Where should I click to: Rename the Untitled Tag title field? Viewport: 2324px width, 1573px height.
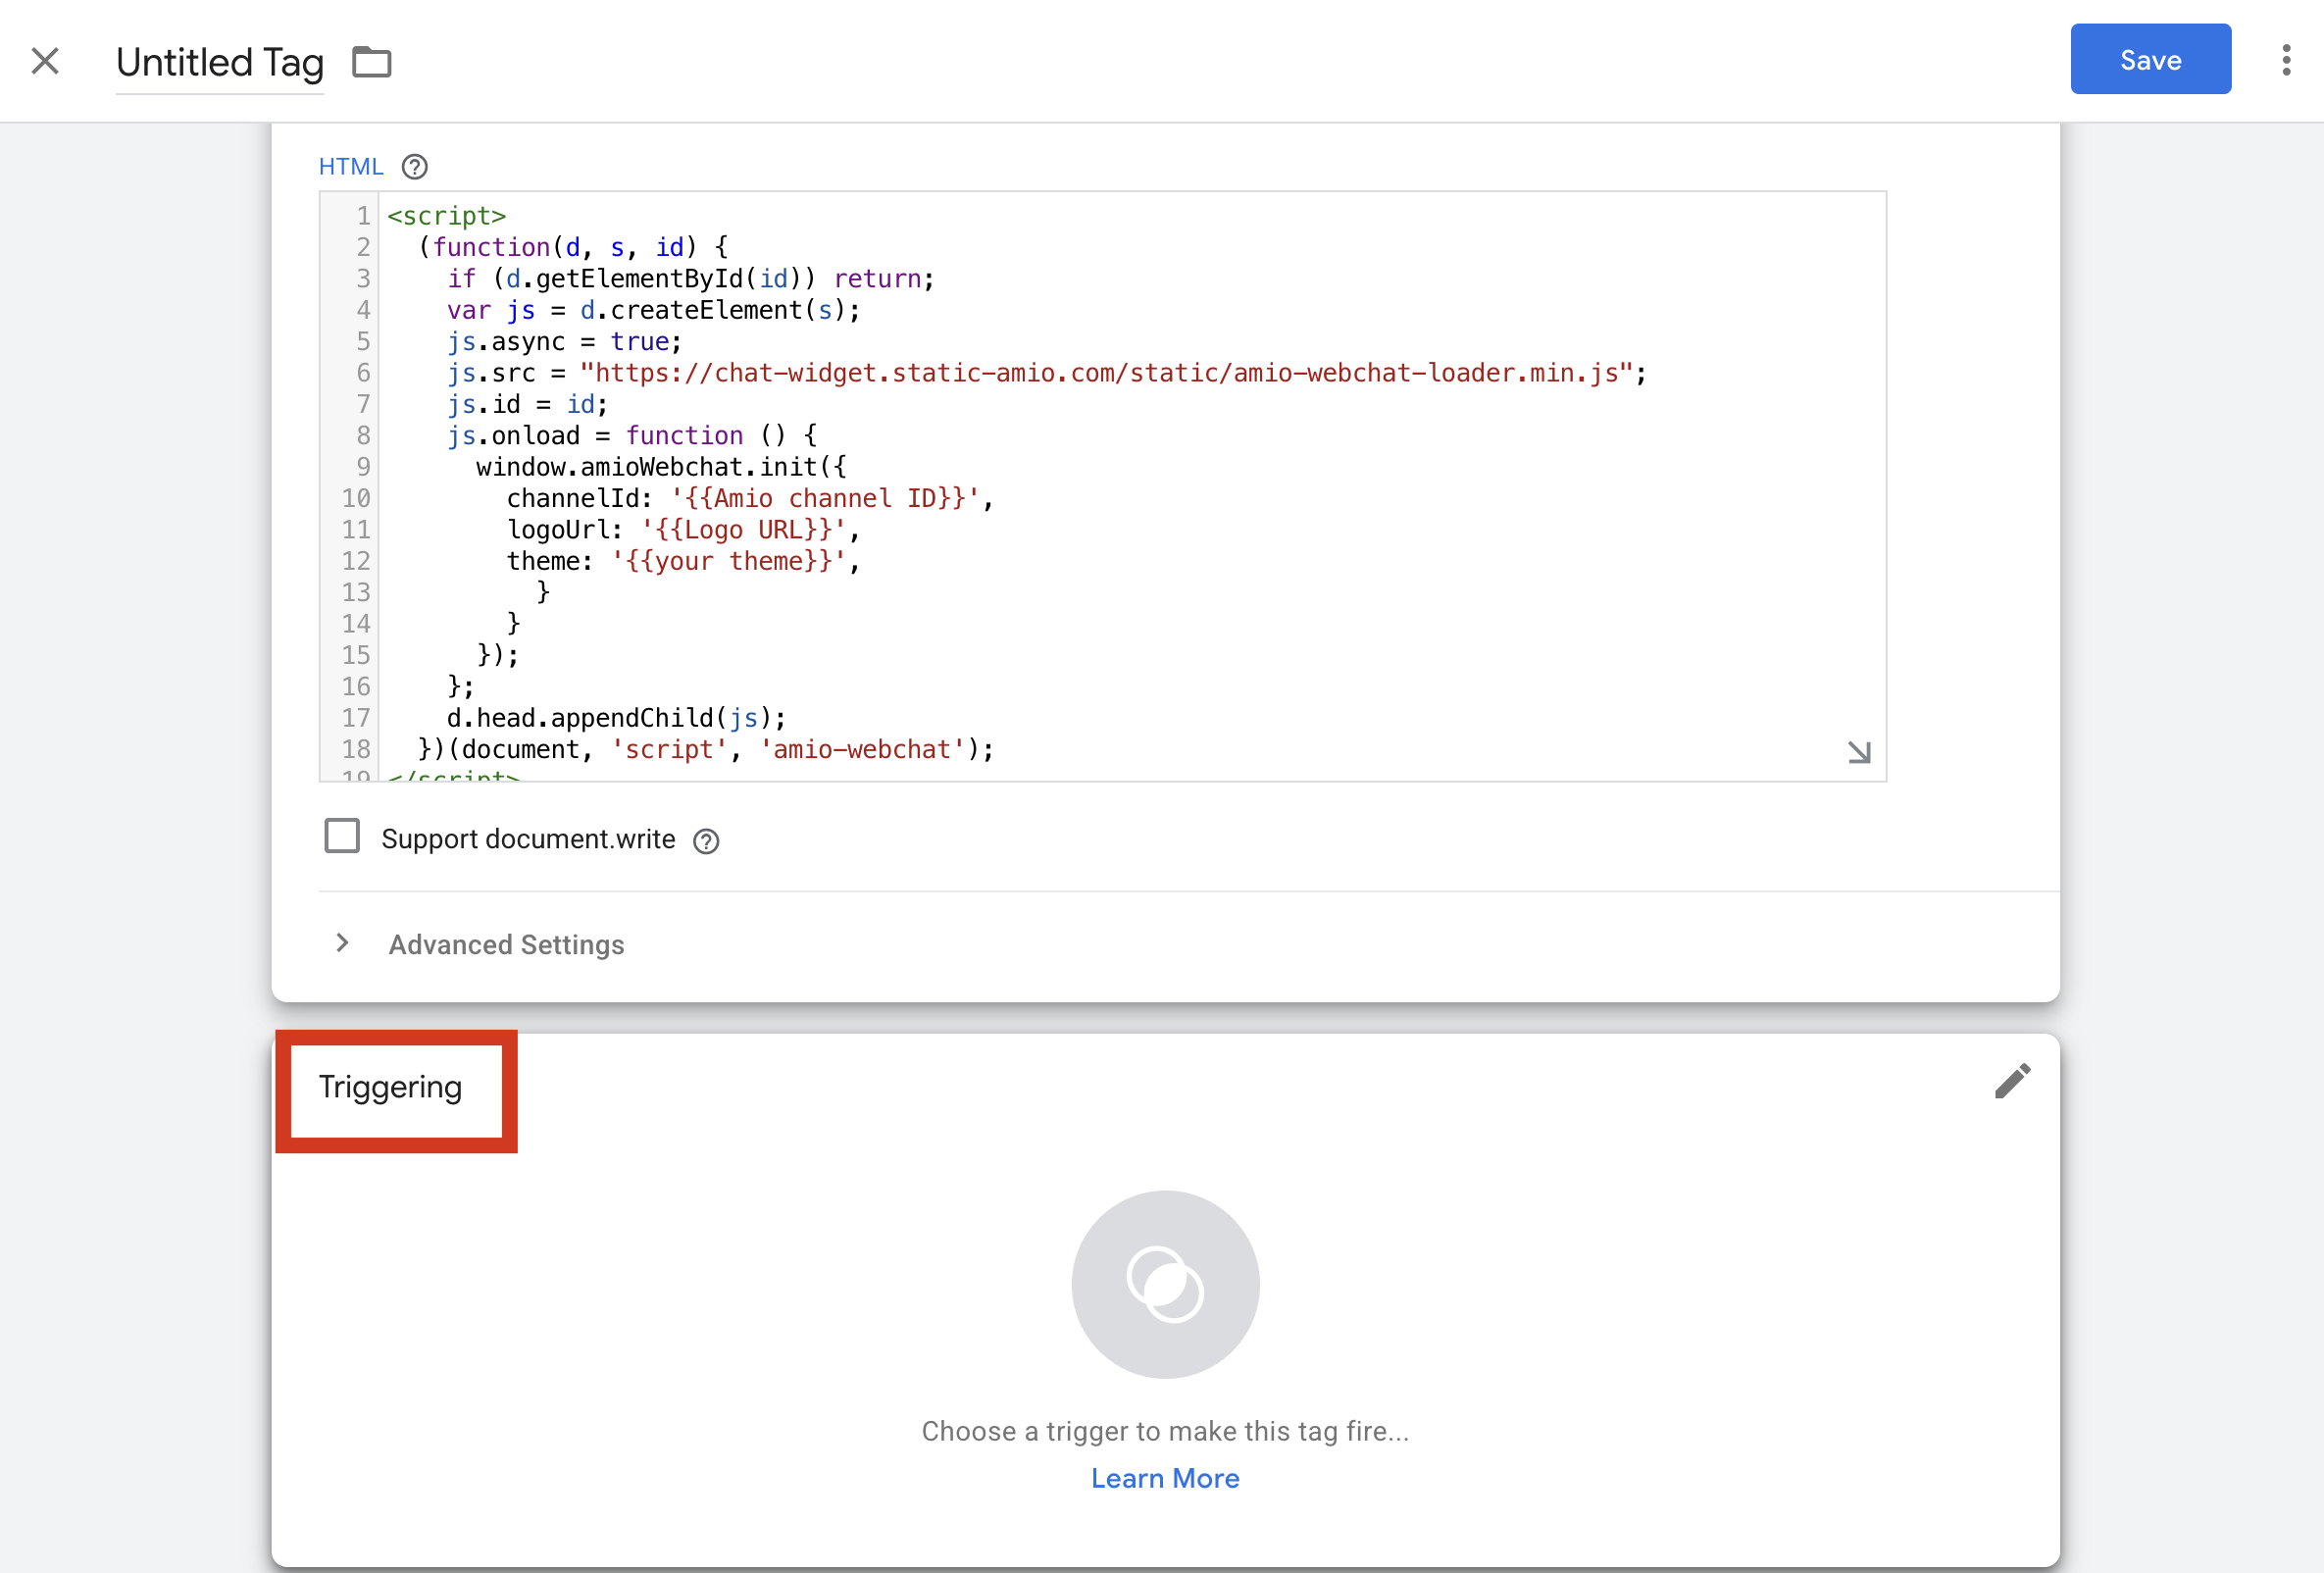[x=220, y=63]
